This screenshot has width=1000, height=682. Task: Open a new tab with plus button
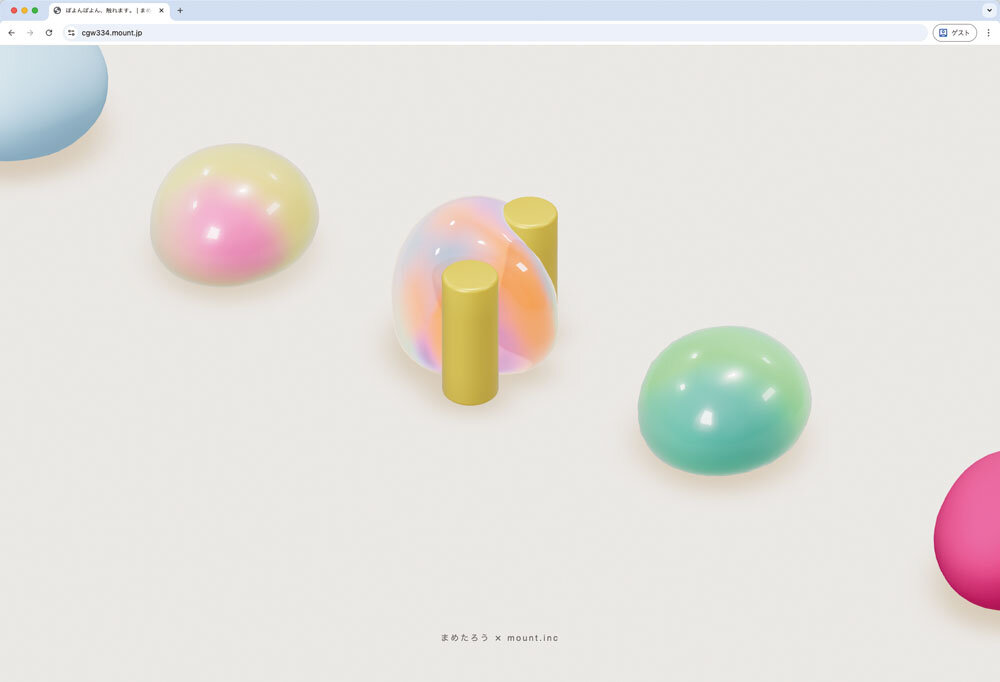point(180,10)
